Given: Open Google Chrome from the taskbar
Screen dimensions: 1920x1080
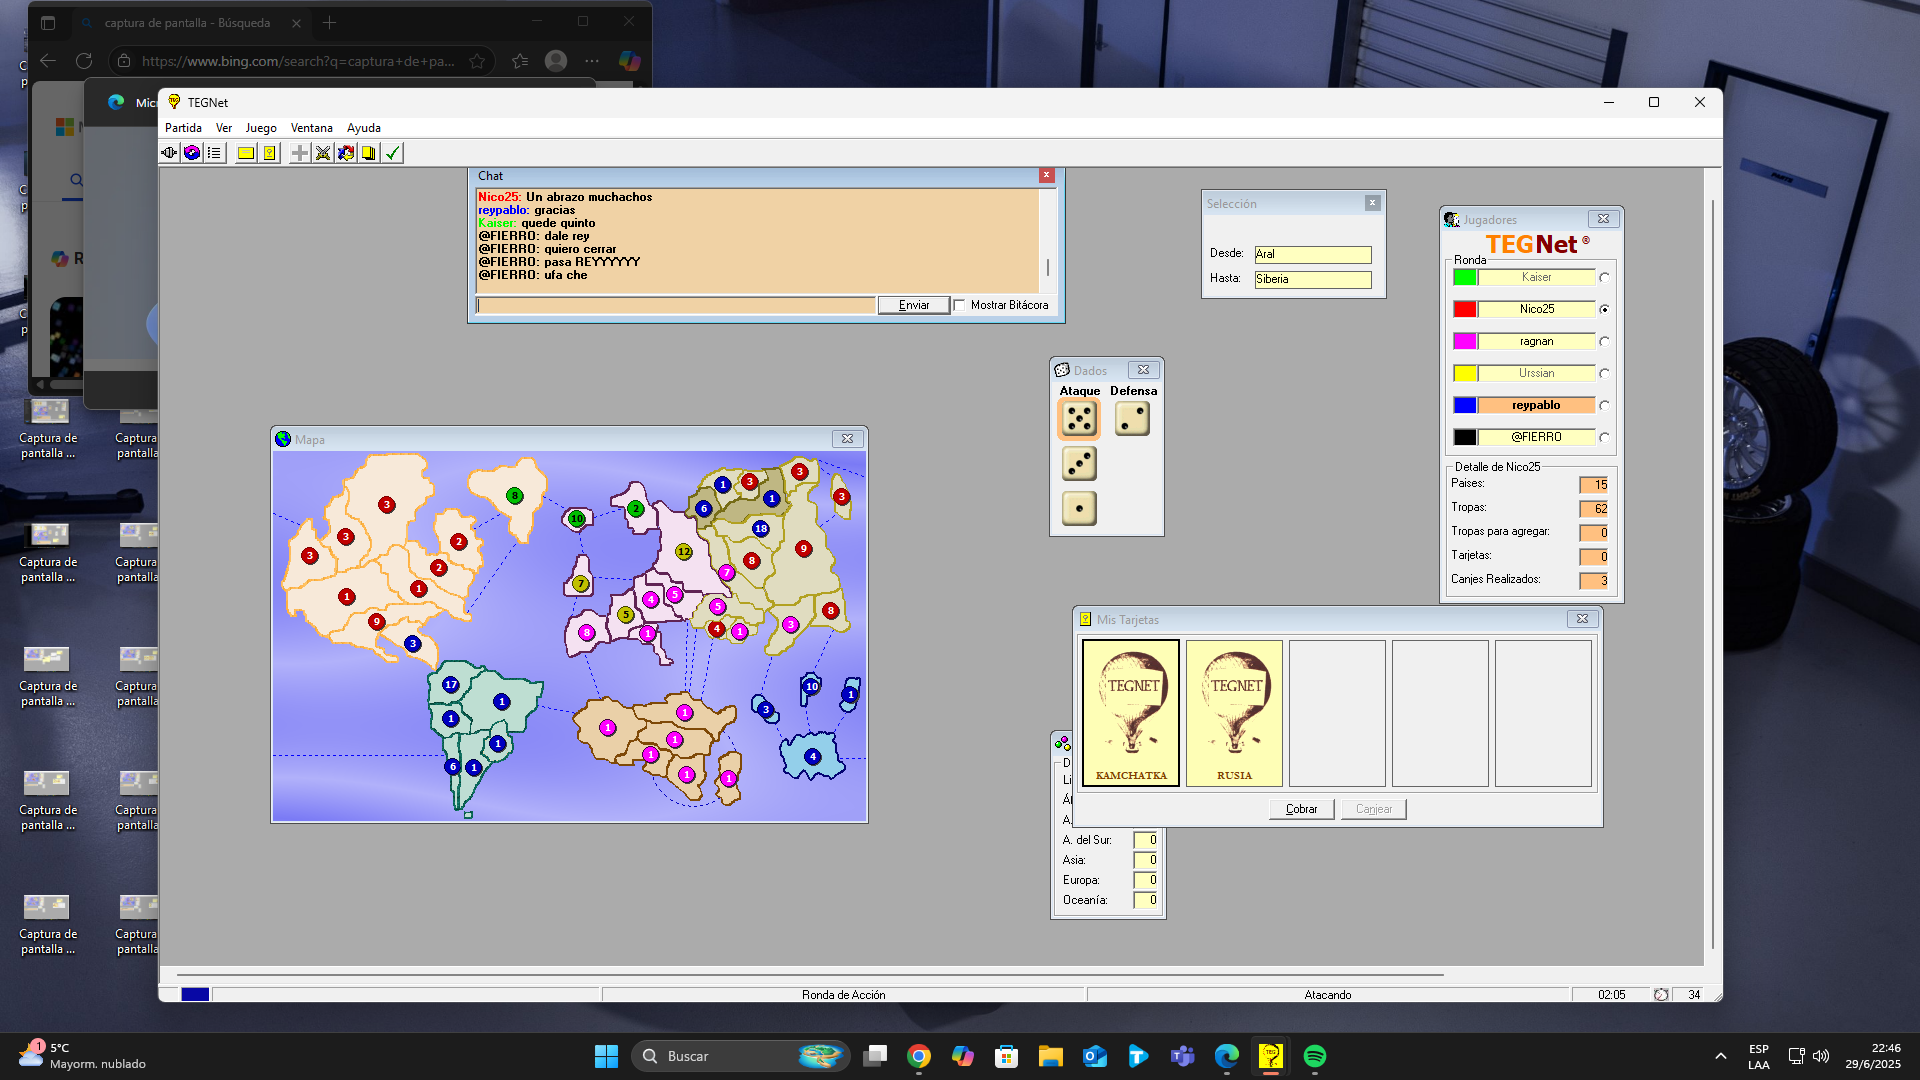Looking at the screenshot, I should pos(918,1056).
